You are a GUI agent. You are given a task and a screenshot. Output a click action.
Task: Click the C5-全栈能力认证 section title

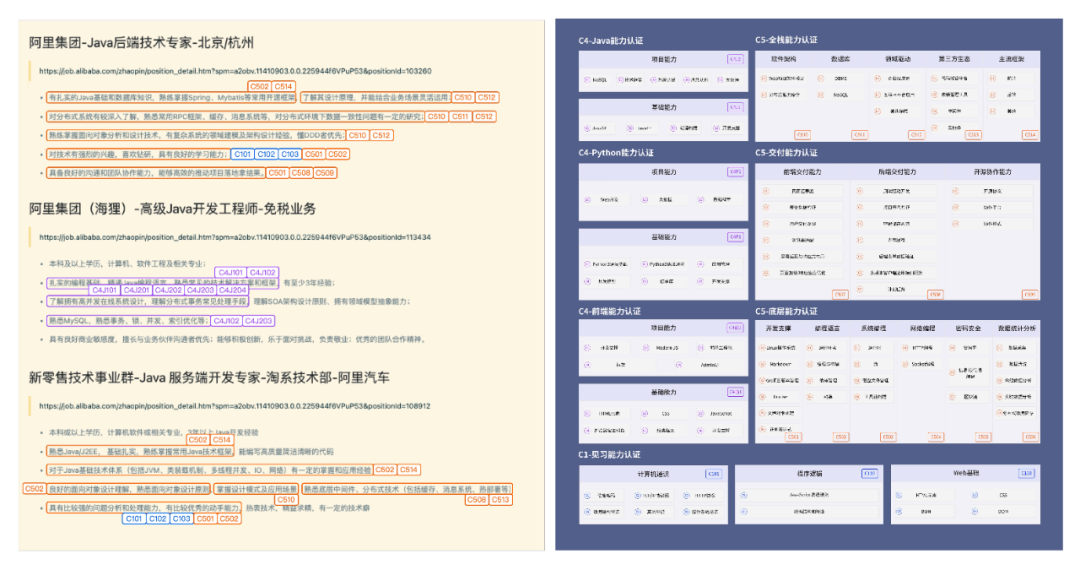(786, 40)
